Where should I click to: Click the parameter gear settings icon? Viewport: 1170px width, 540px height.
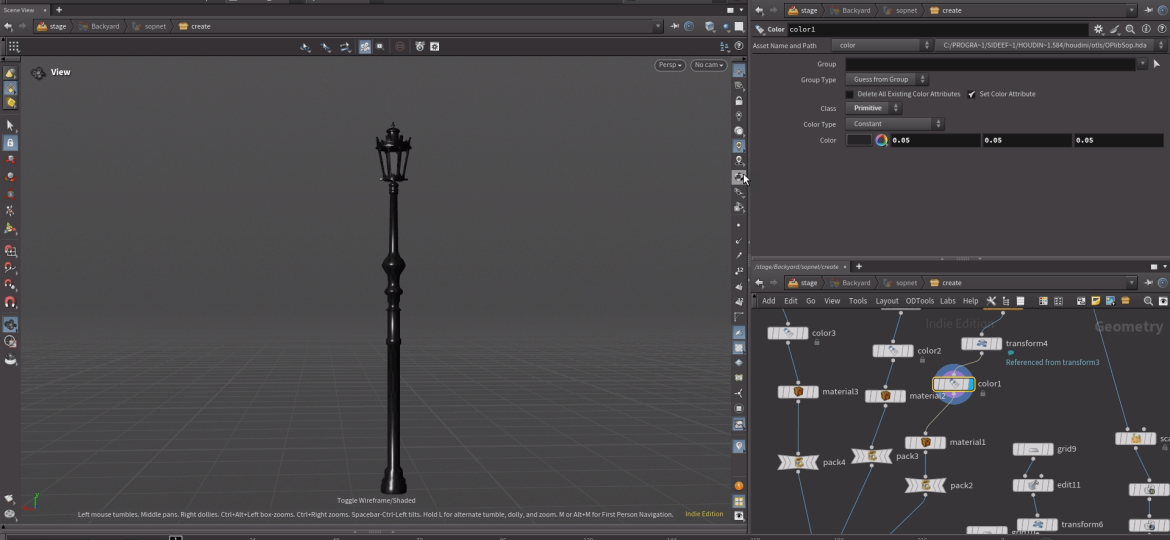pyautogui.click(x=1099, y=30)
